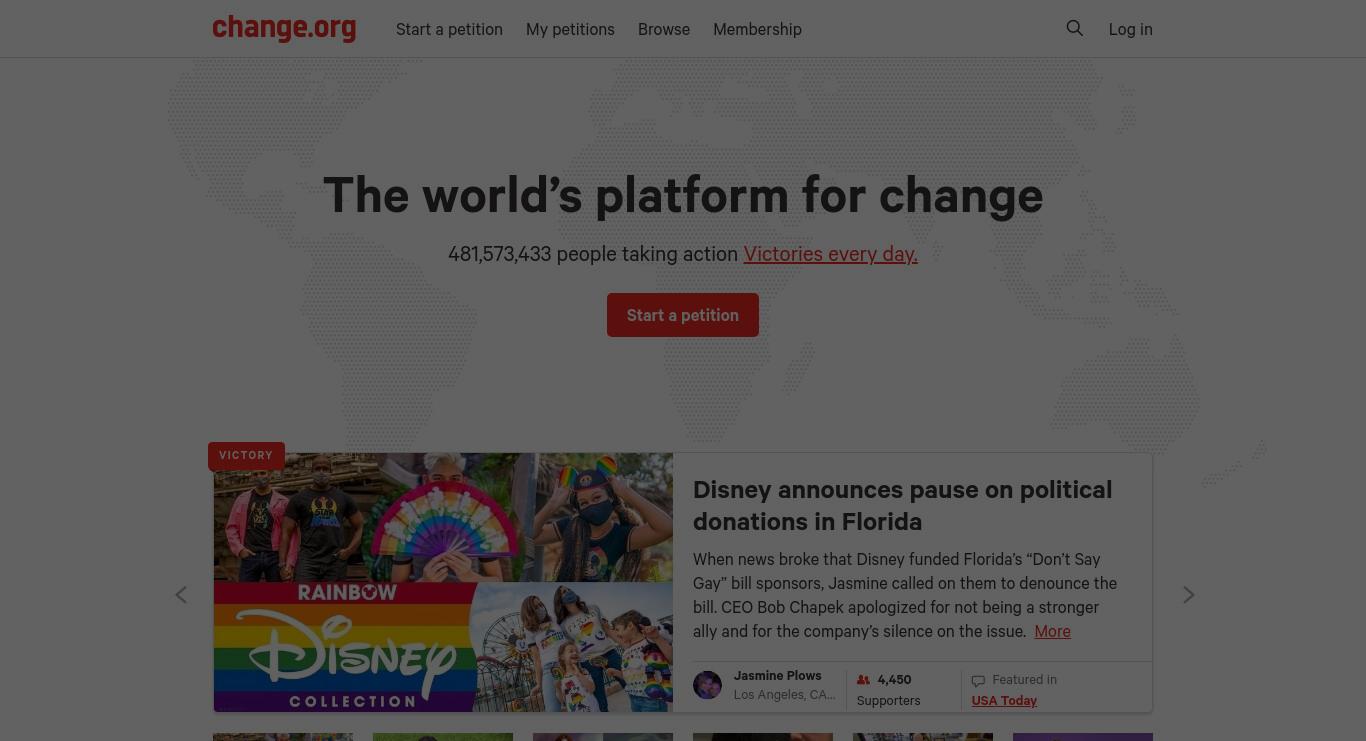Screen dimensions: 1366x741
Task: Click the VICTORY badge
Action: click(246, 455)
